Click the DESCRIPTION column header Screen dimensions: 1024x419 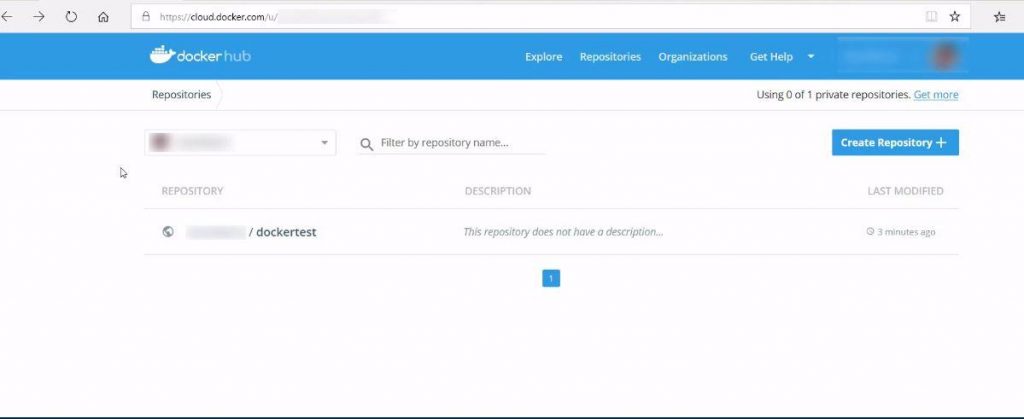pos(498,191)
